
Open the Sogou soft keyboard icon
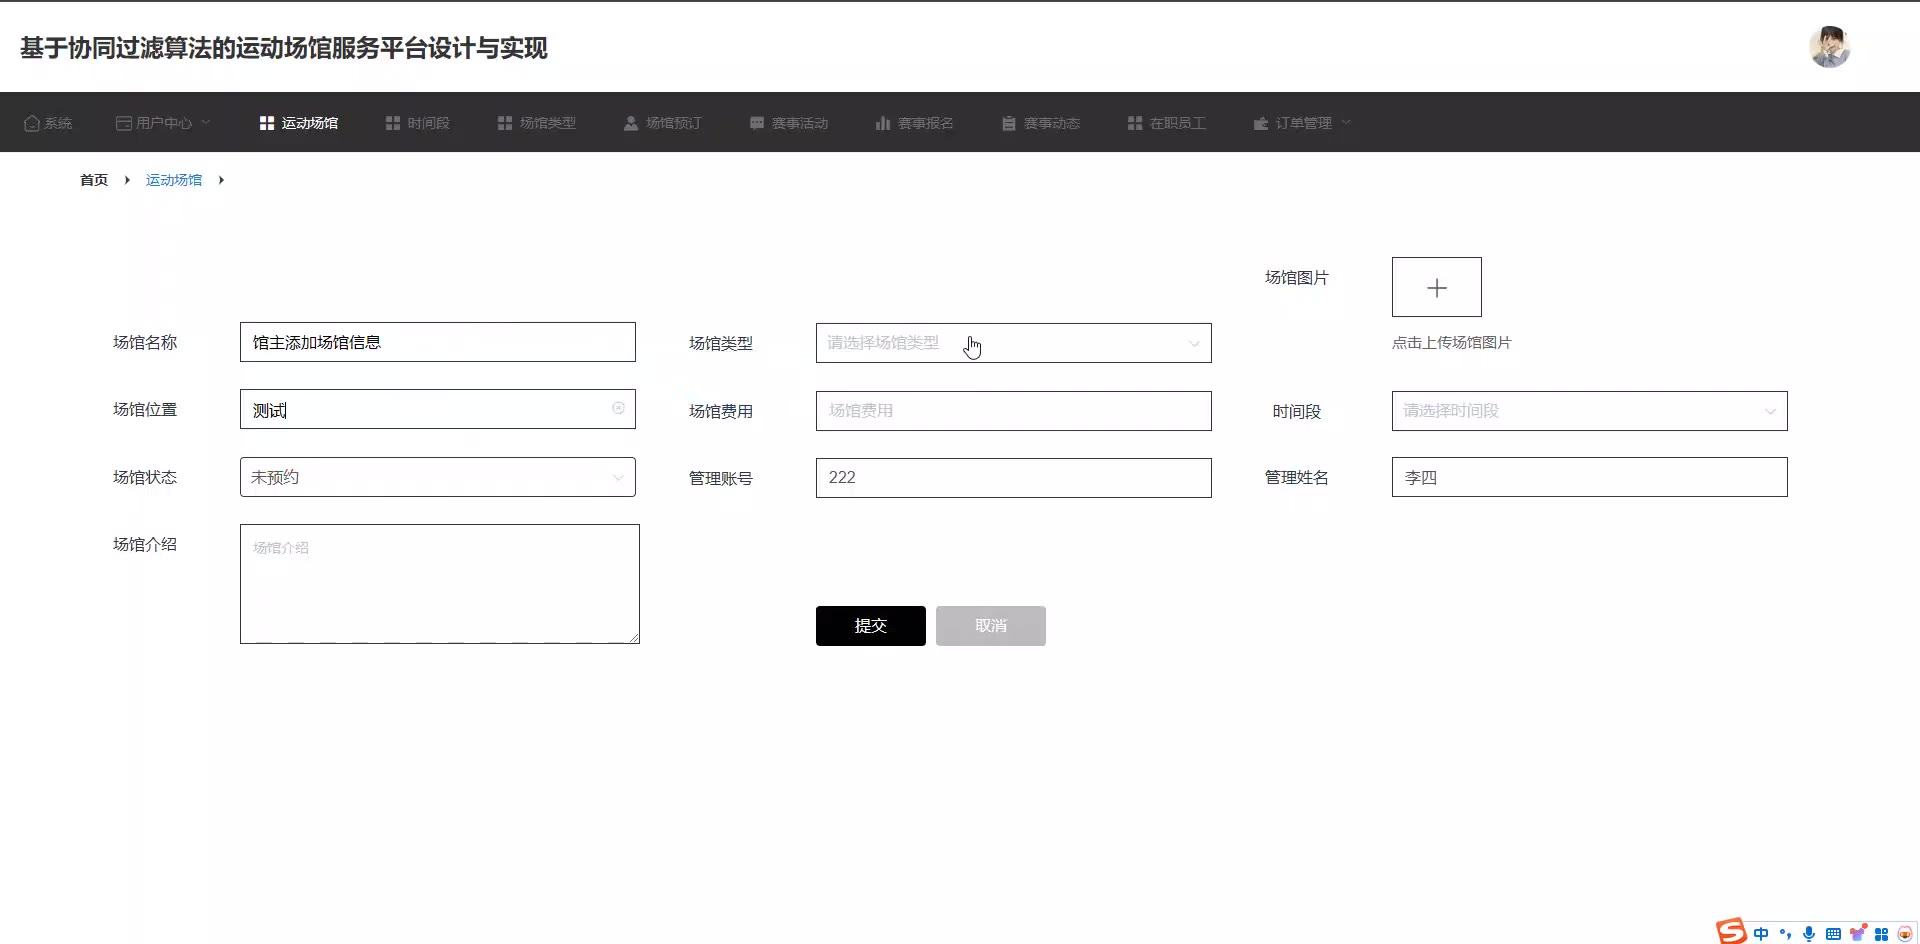[1832, 934]
